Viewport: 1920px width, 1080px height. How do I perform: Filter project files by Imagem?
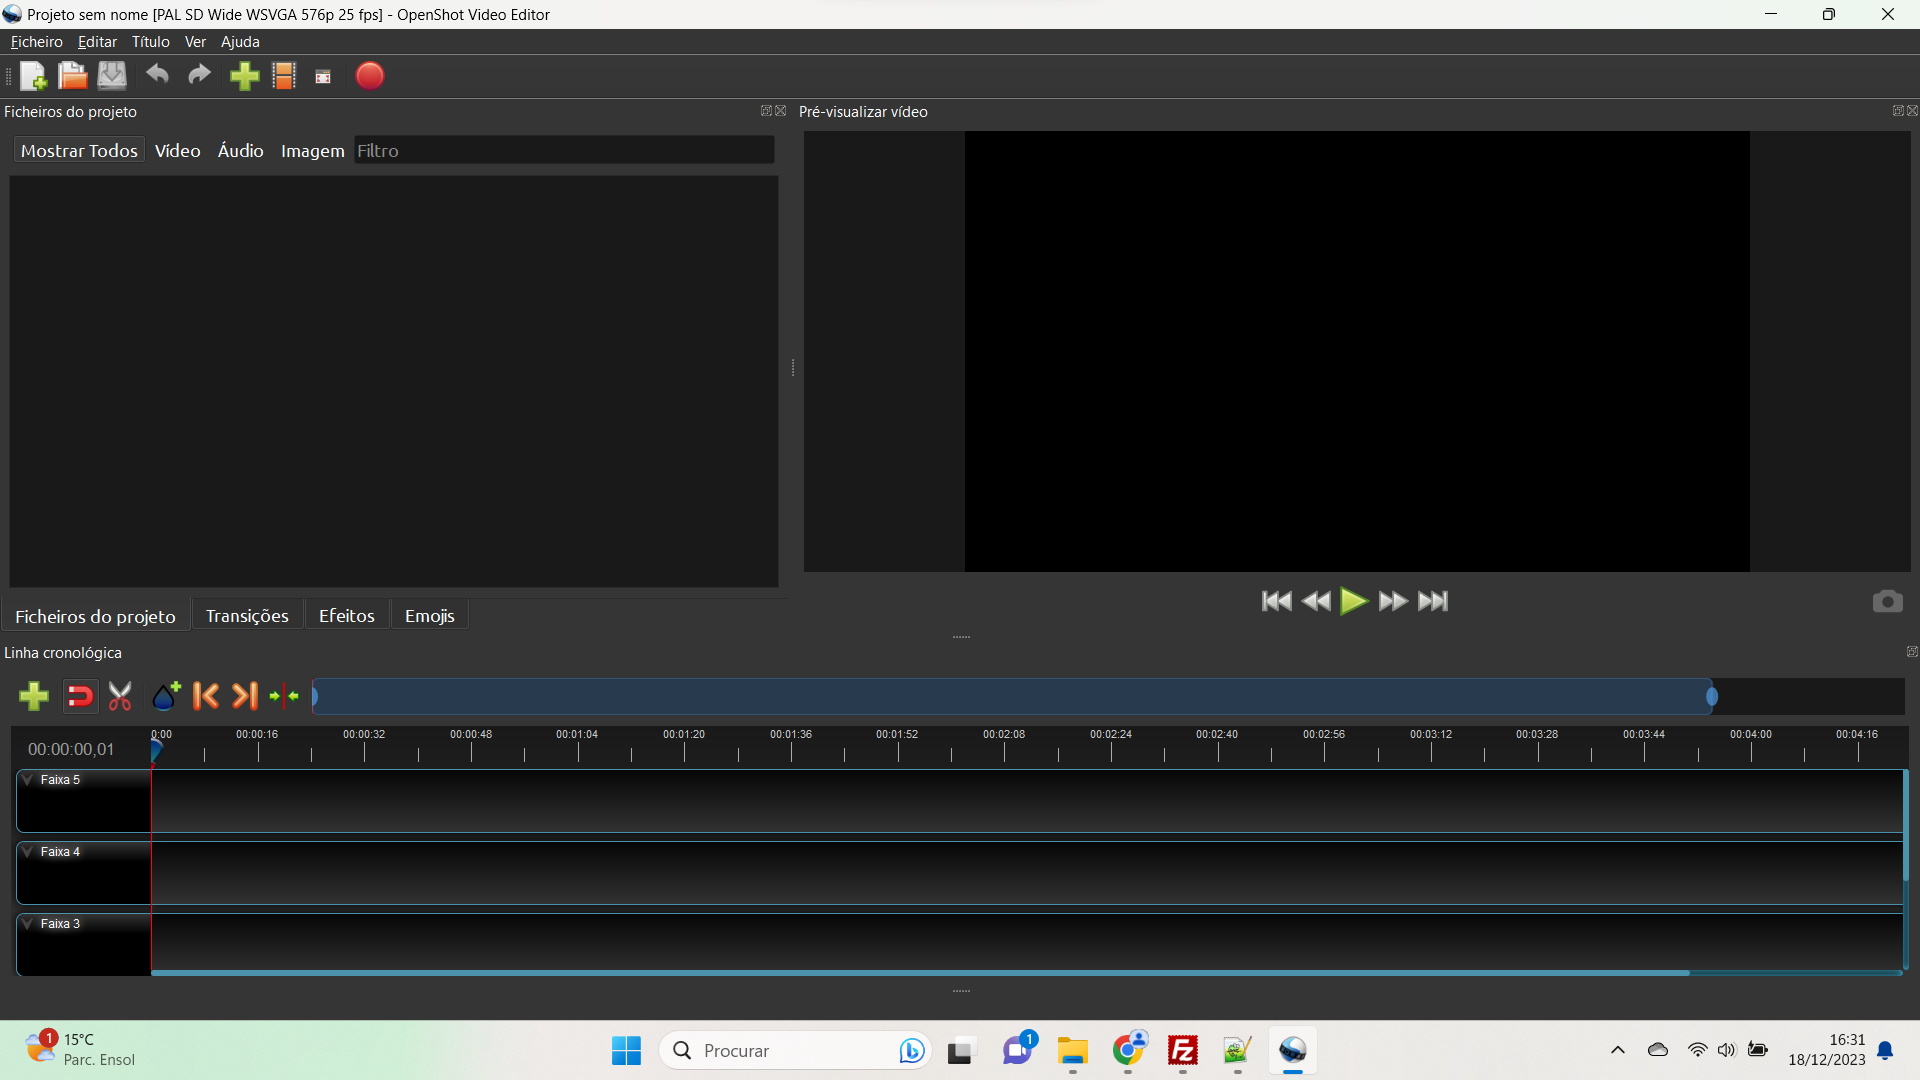click(x=313, y=151)
